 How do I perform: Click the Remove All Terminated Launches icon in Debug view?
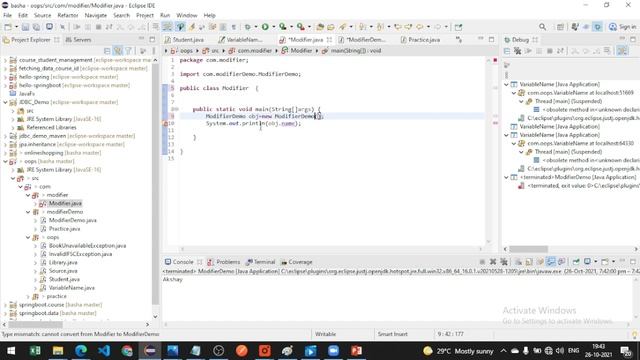(x=518, y=51)
